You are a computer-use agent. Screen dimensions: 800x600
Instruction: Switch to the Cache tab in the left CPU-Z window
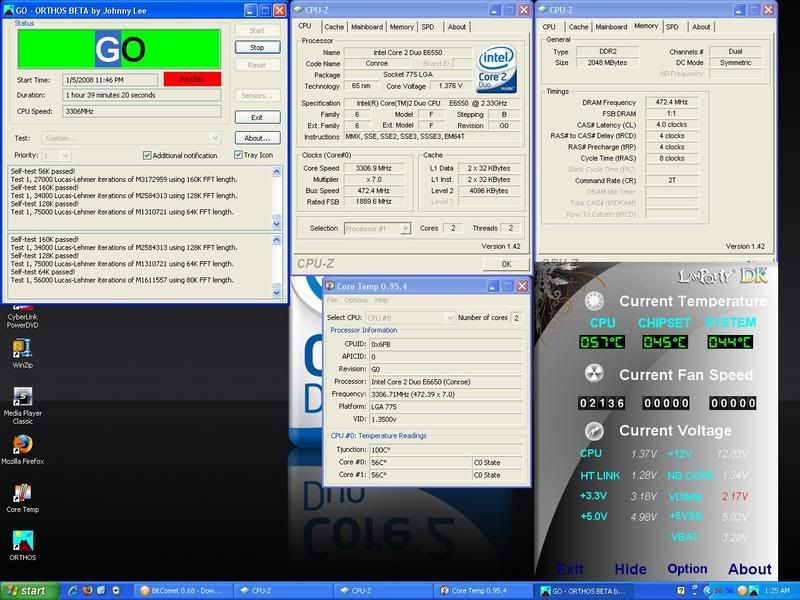[x=334, y=27]
